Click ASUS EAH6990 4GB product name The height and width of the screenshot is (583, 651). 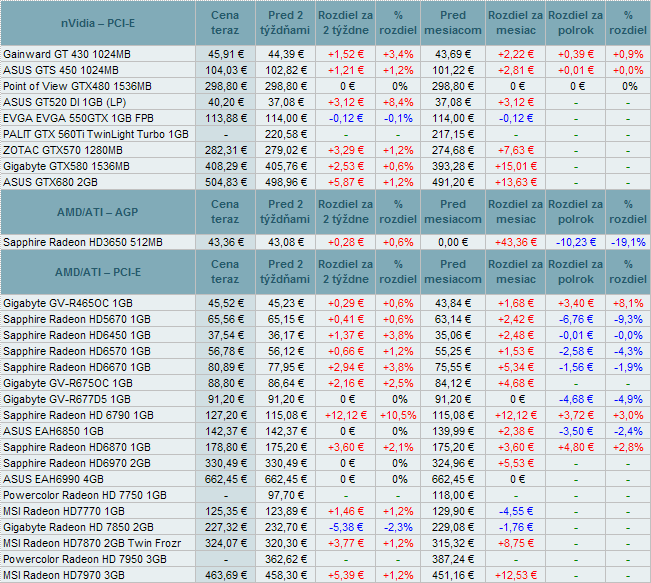point(53,479)
